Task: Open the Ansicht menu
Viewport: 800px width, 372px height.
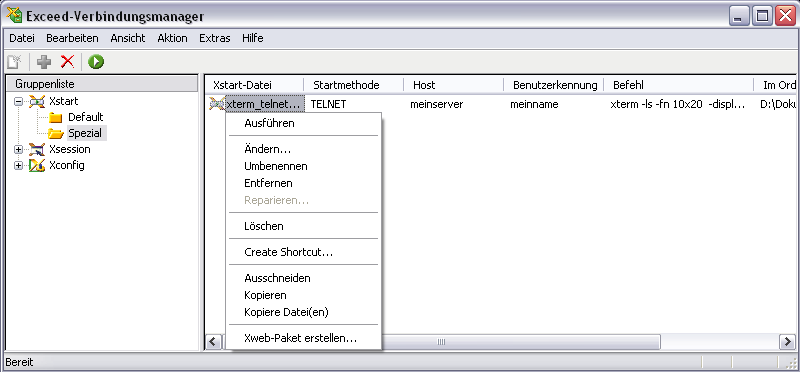Action: [128, 38]
